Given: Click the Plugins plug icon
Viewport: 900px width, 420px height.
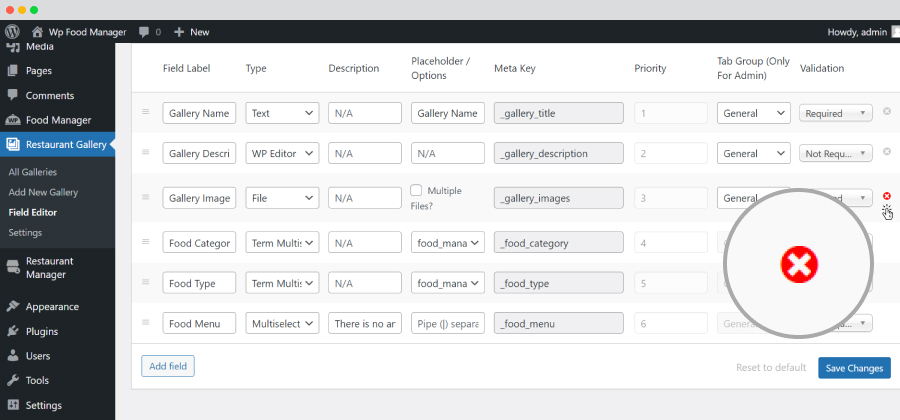Looking at the screenshot, I should pos(13,331).
